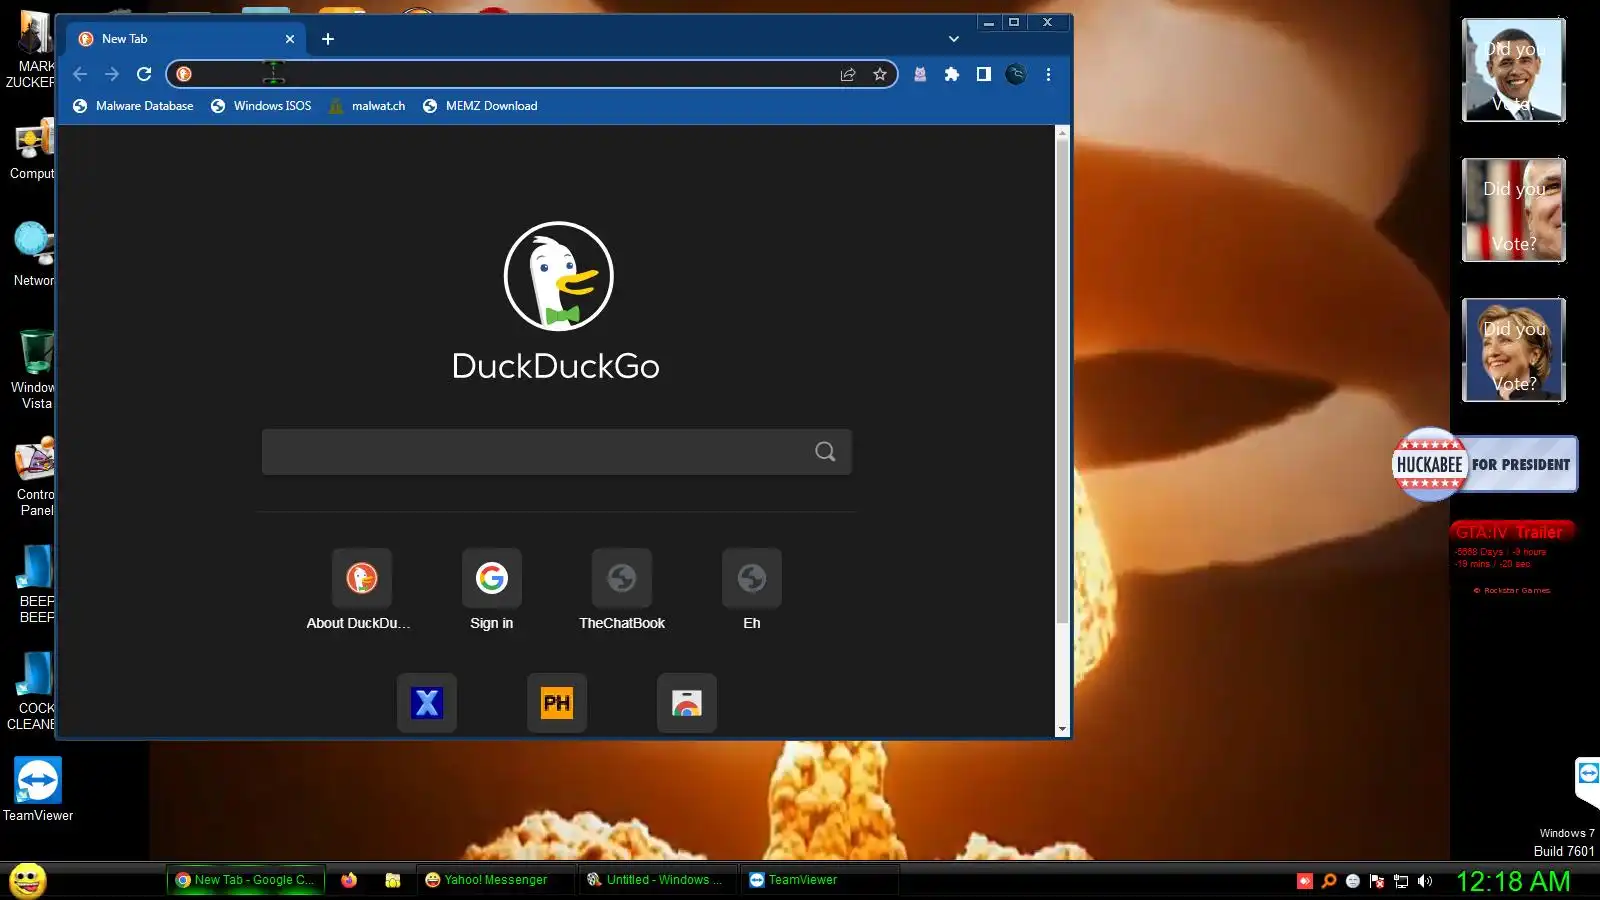Image resolution: width=1600 pixels, height=900 pixels.
Task: Open the About DuckDu... shortcut tile
Action: (x=361, y=590)
